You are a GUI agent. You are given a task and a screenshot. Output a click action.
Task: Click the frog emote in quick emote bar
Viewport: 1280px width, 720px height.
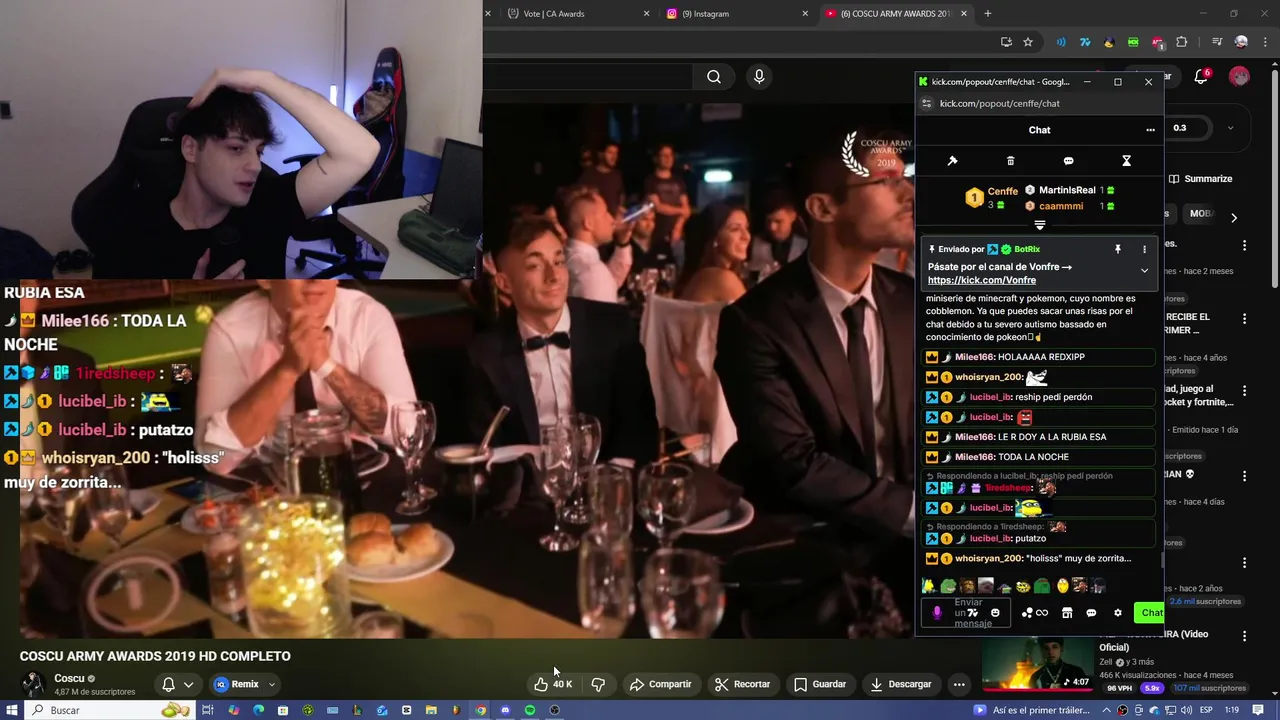[x=947, y=586]
